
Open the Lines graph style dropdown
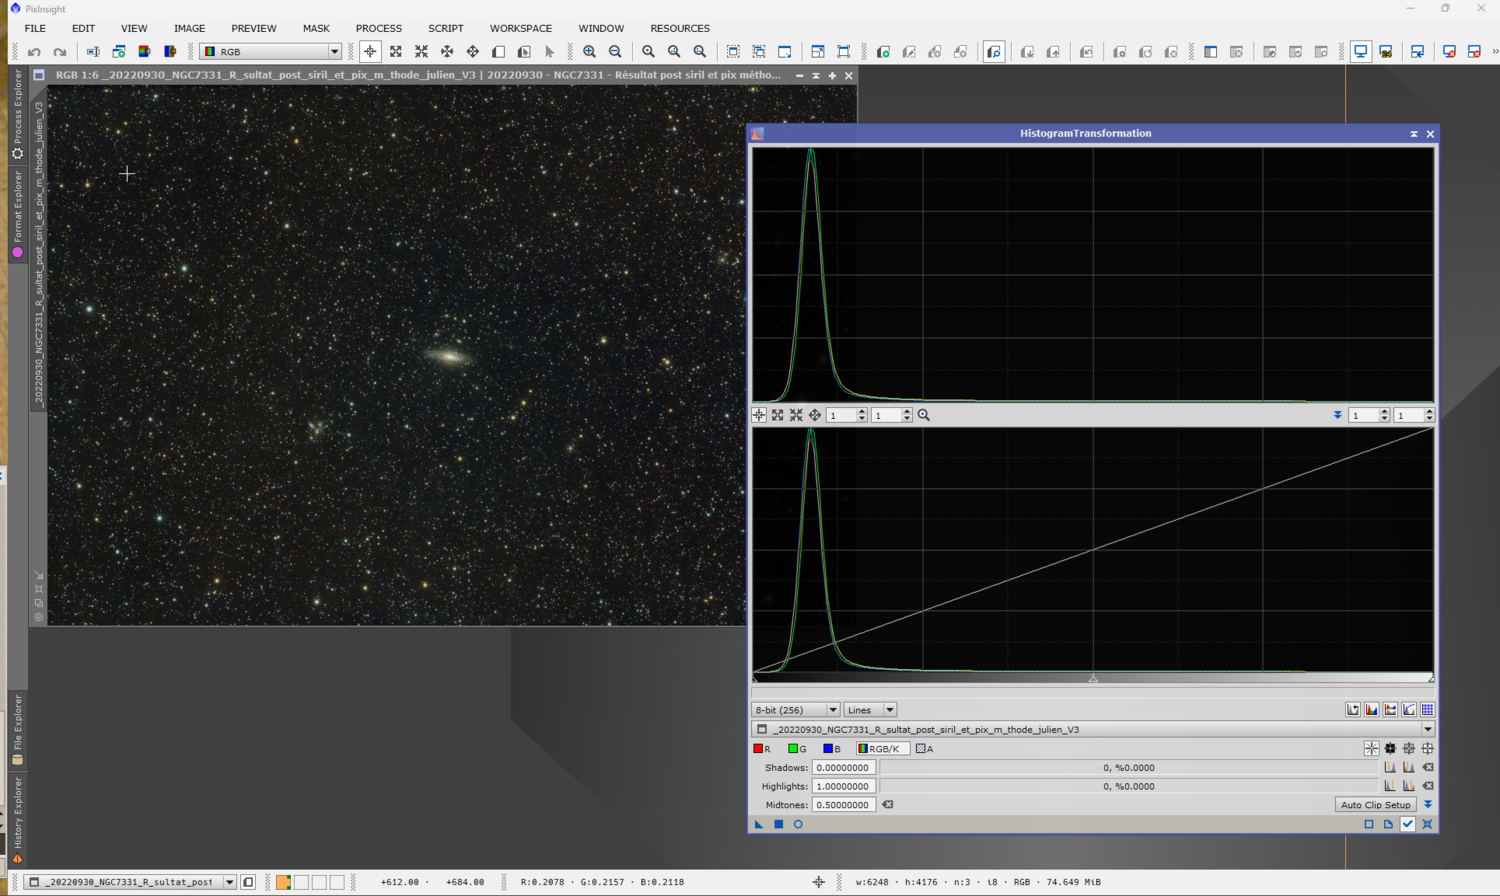[x=870, y=710]
